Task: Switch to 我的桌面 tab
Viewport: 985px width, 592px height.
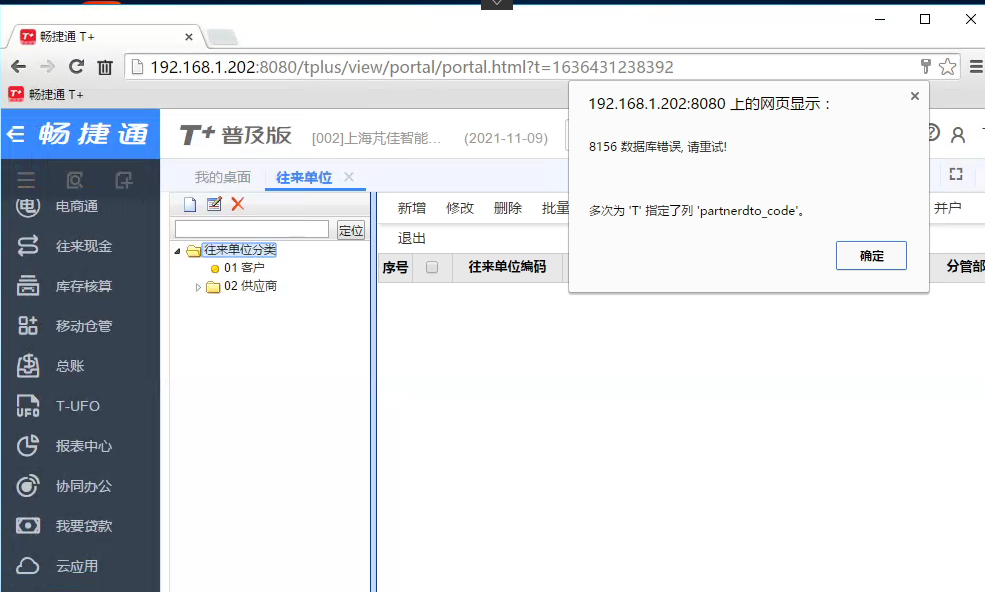Action: point(222,177)
